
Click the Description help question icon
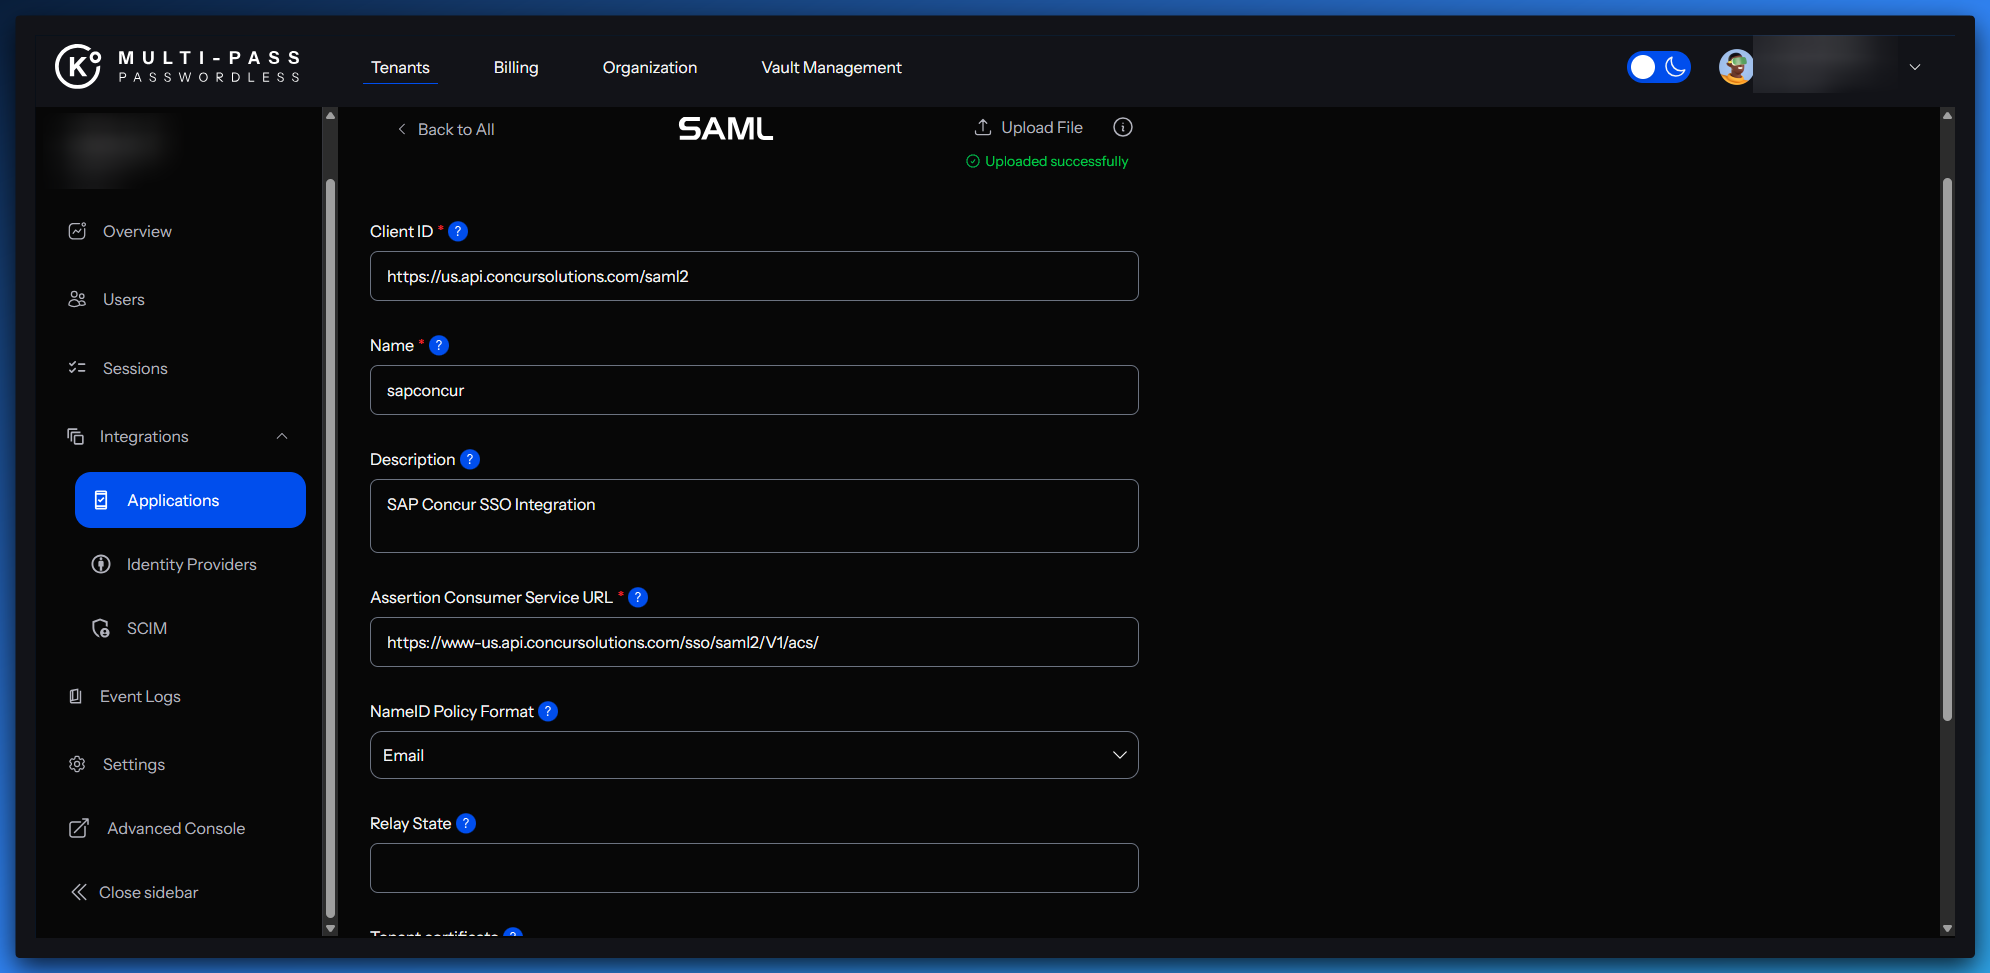coord(470,459)
